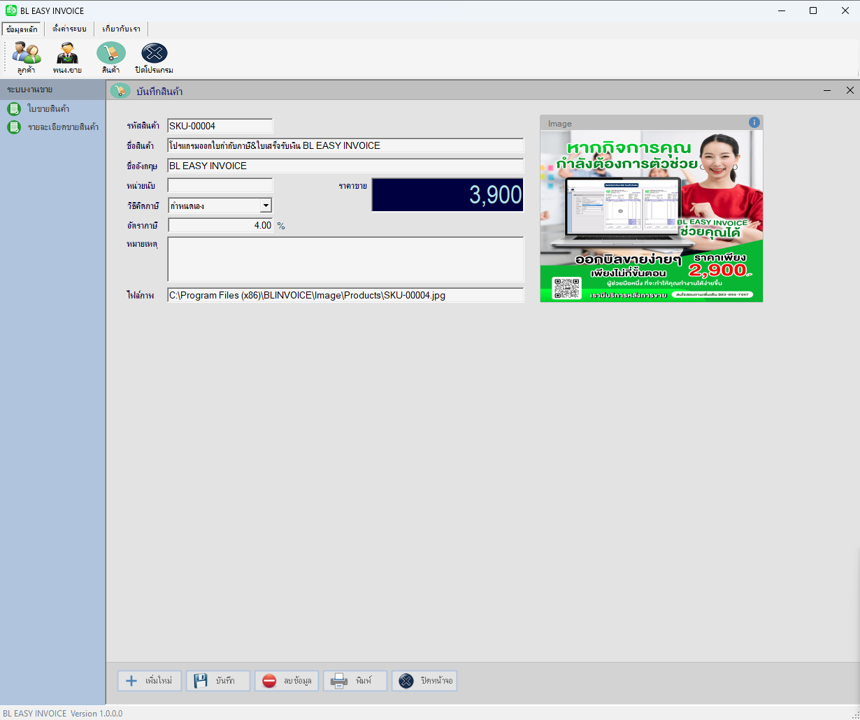
Task: Click the blue info icon on Image panel
Action: coord(754,123)
